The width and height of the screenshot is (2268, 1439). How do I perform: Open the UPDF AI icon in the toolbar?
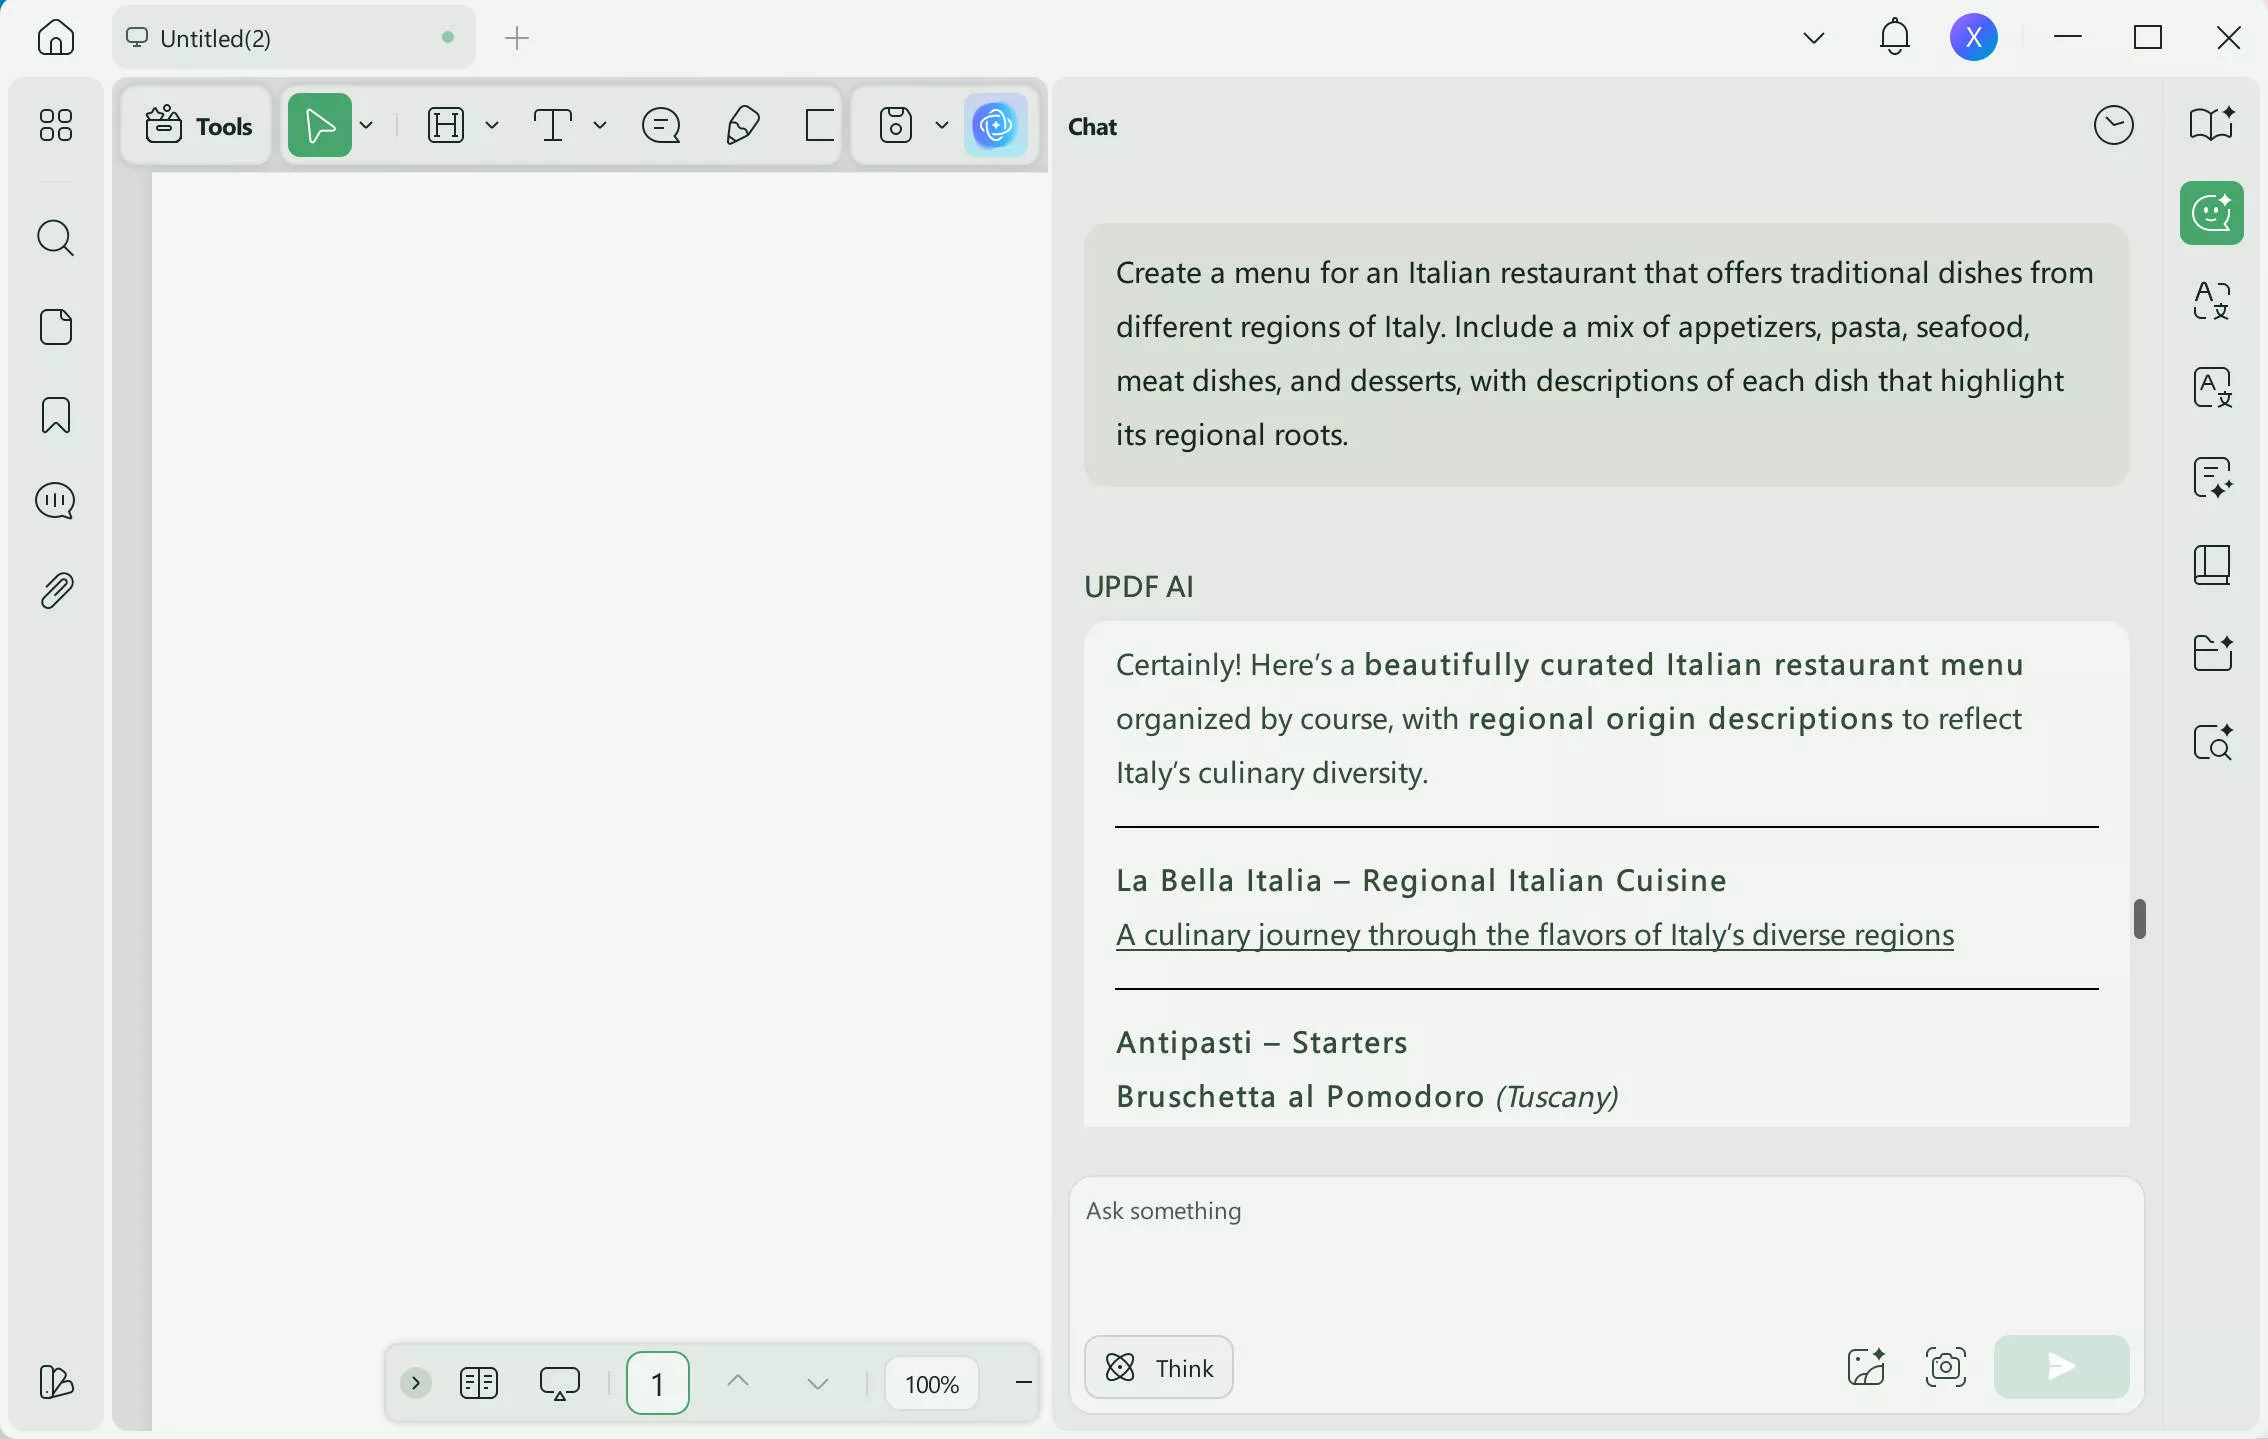996,125
